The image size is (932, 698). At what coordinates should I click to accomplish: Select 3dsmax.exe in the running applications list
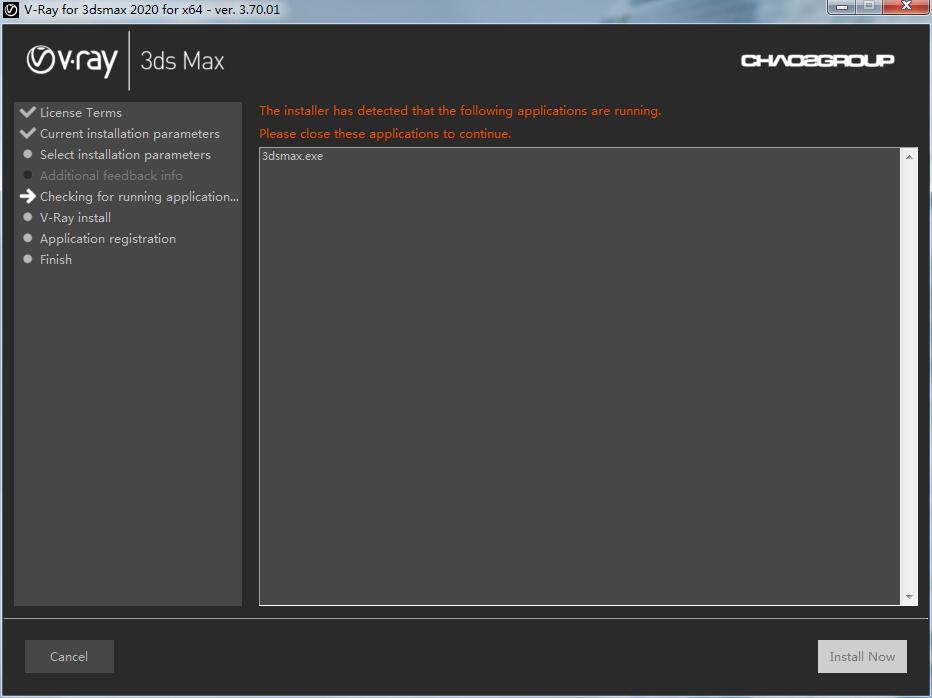(x=292, y=157)
